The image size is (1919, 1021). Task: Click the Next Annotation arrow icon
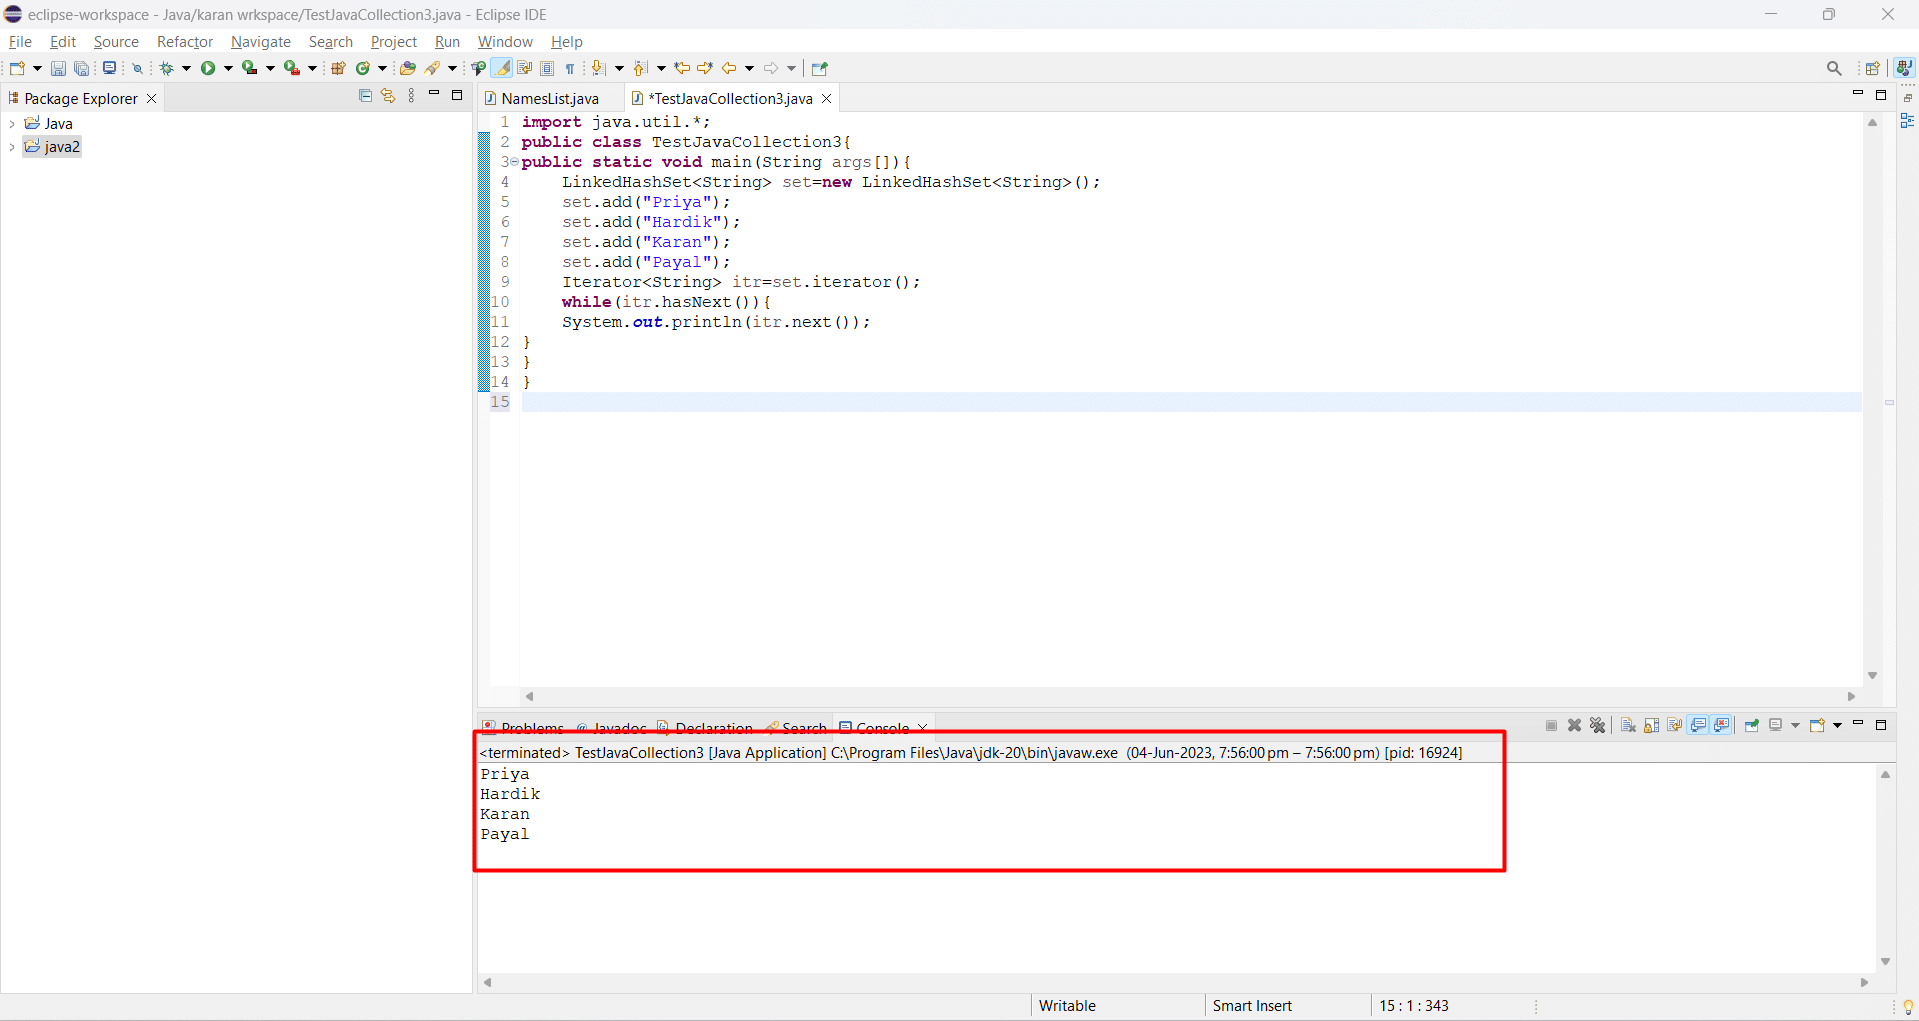tap(598, 68)
